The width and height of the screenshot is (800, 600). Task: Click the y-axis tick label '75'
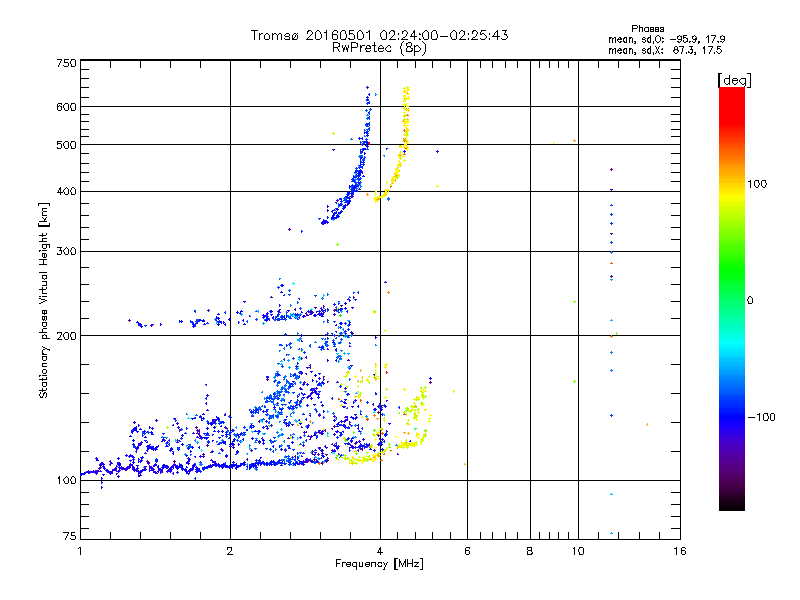pos(70,536)
